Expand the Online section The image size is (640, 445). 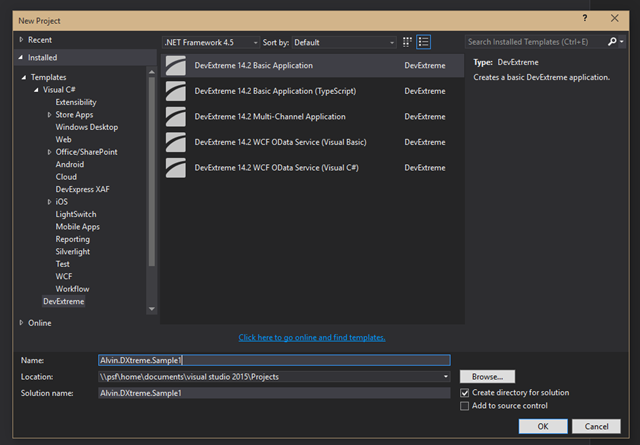[x=21, y=323]
